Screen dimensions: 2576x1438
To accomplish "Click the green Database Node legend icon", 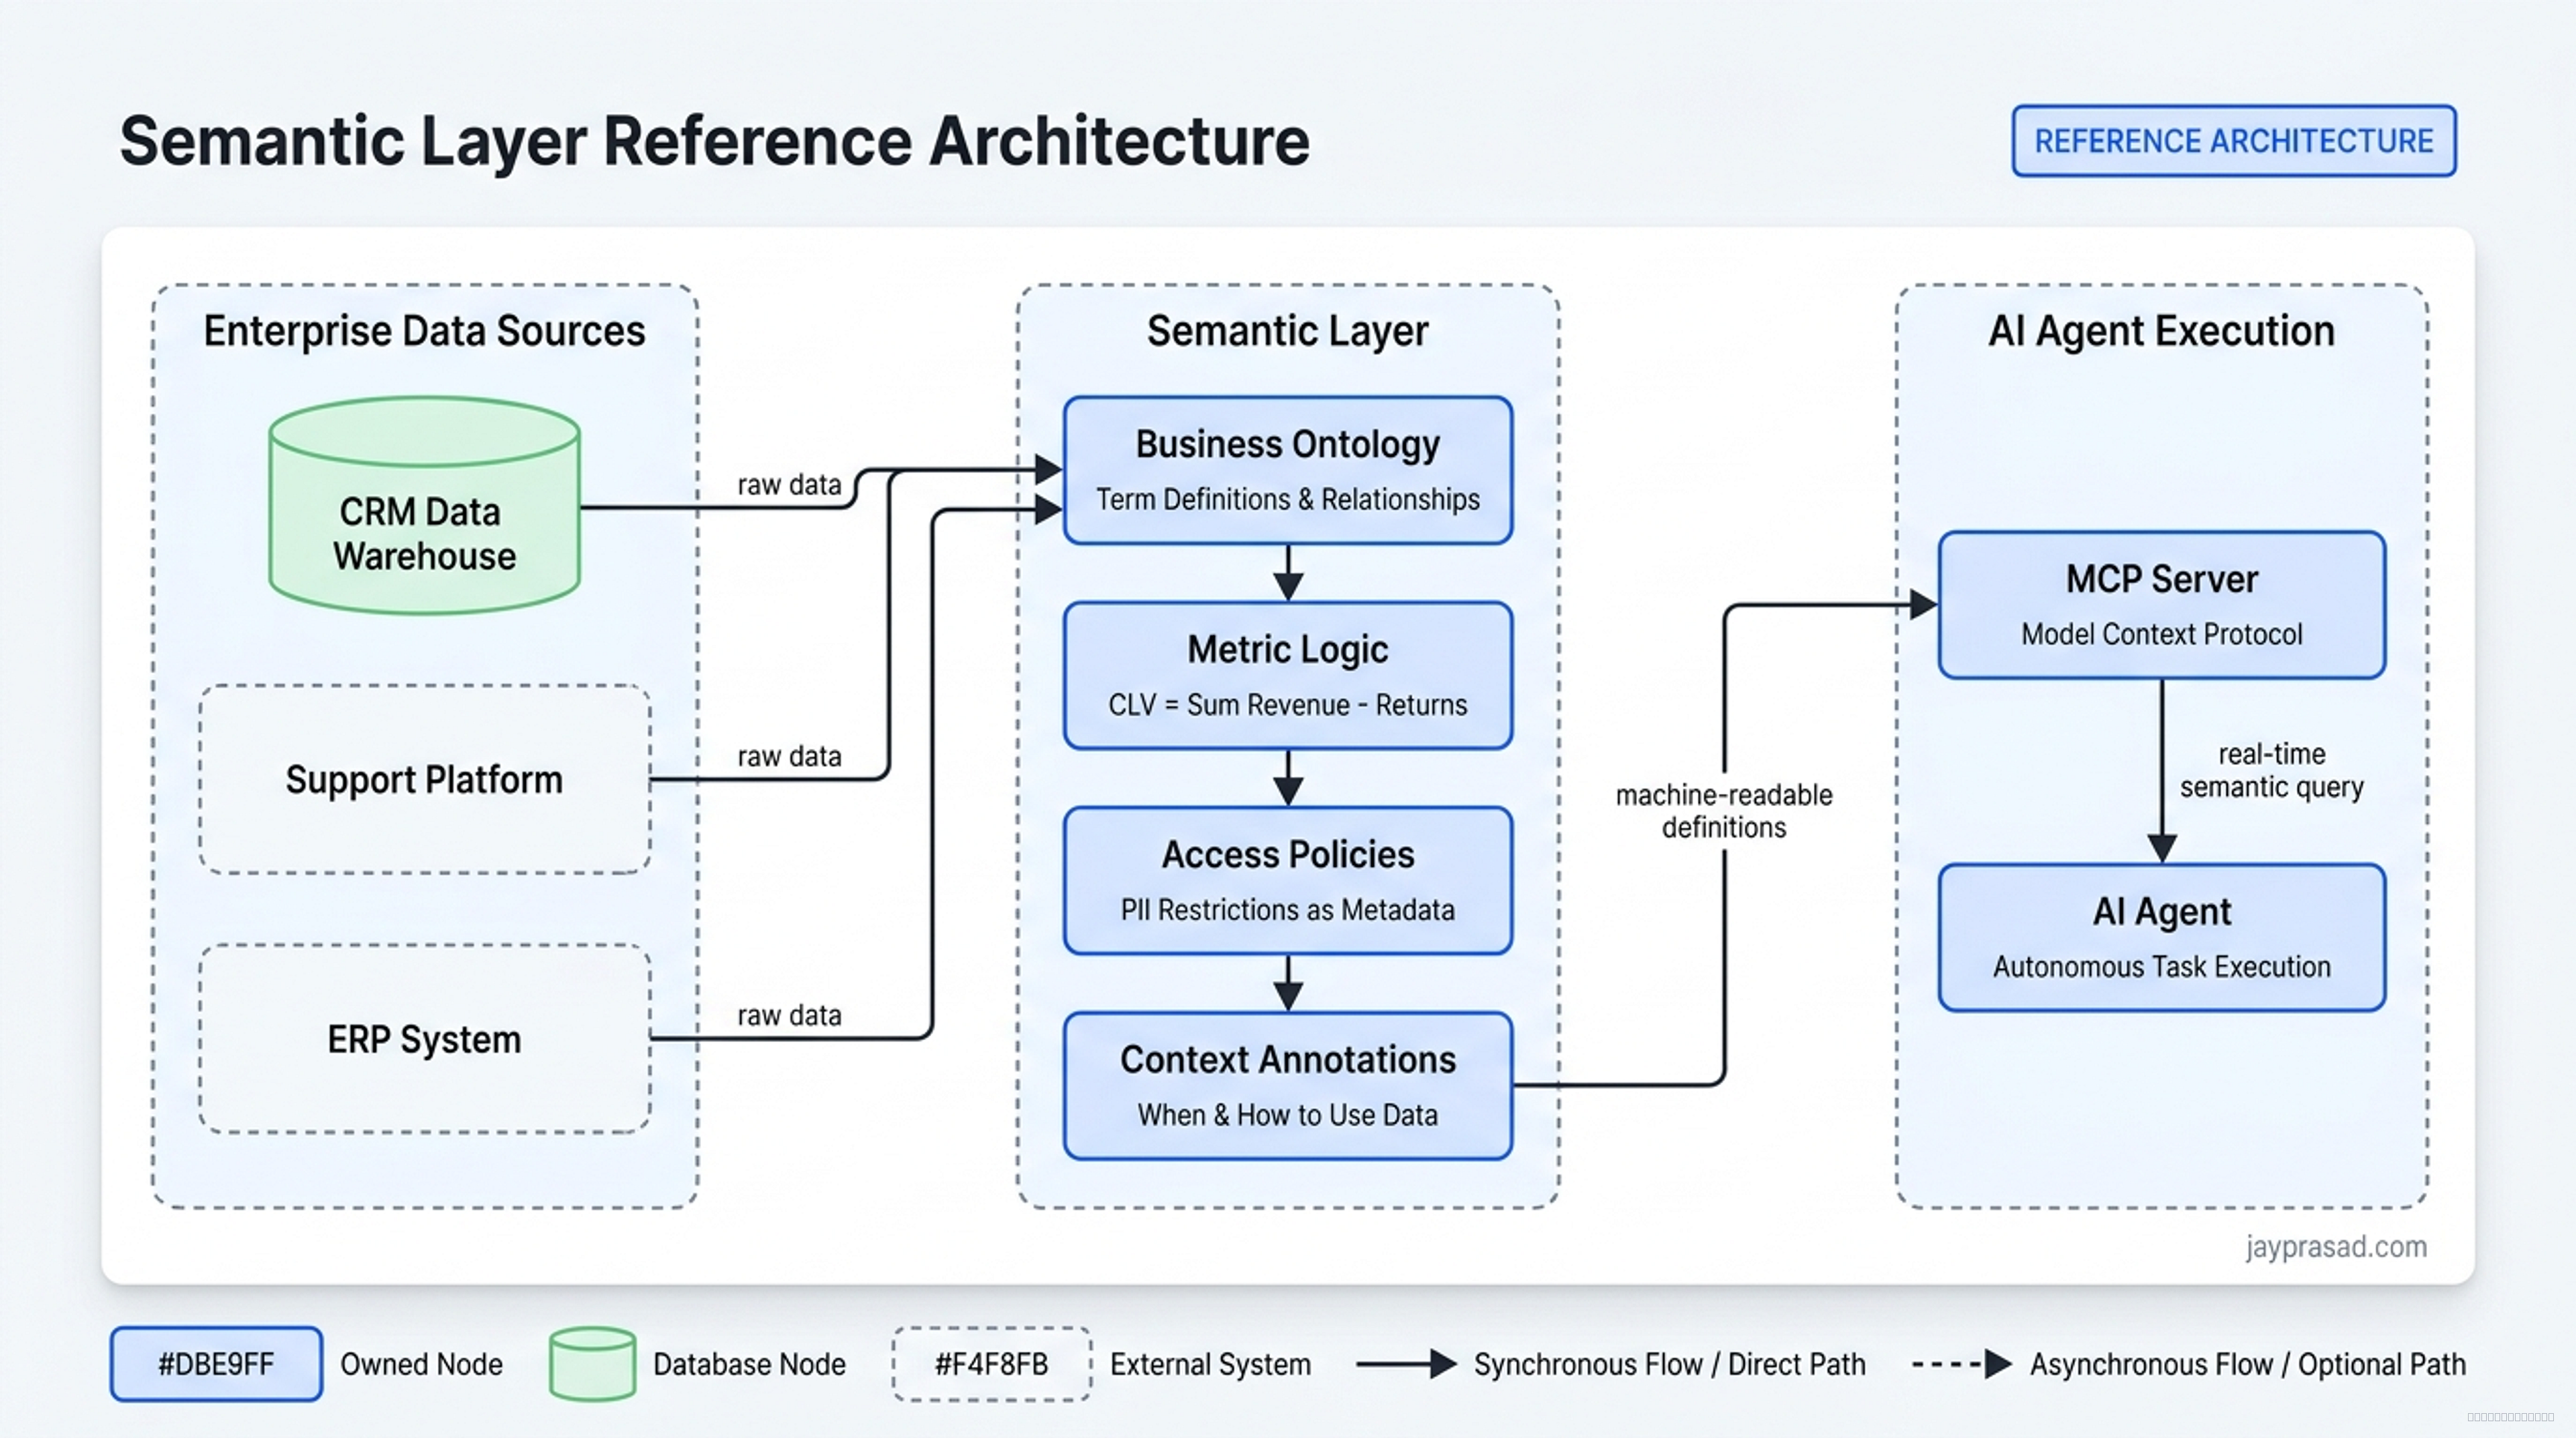I will (x=592, y=1364).
